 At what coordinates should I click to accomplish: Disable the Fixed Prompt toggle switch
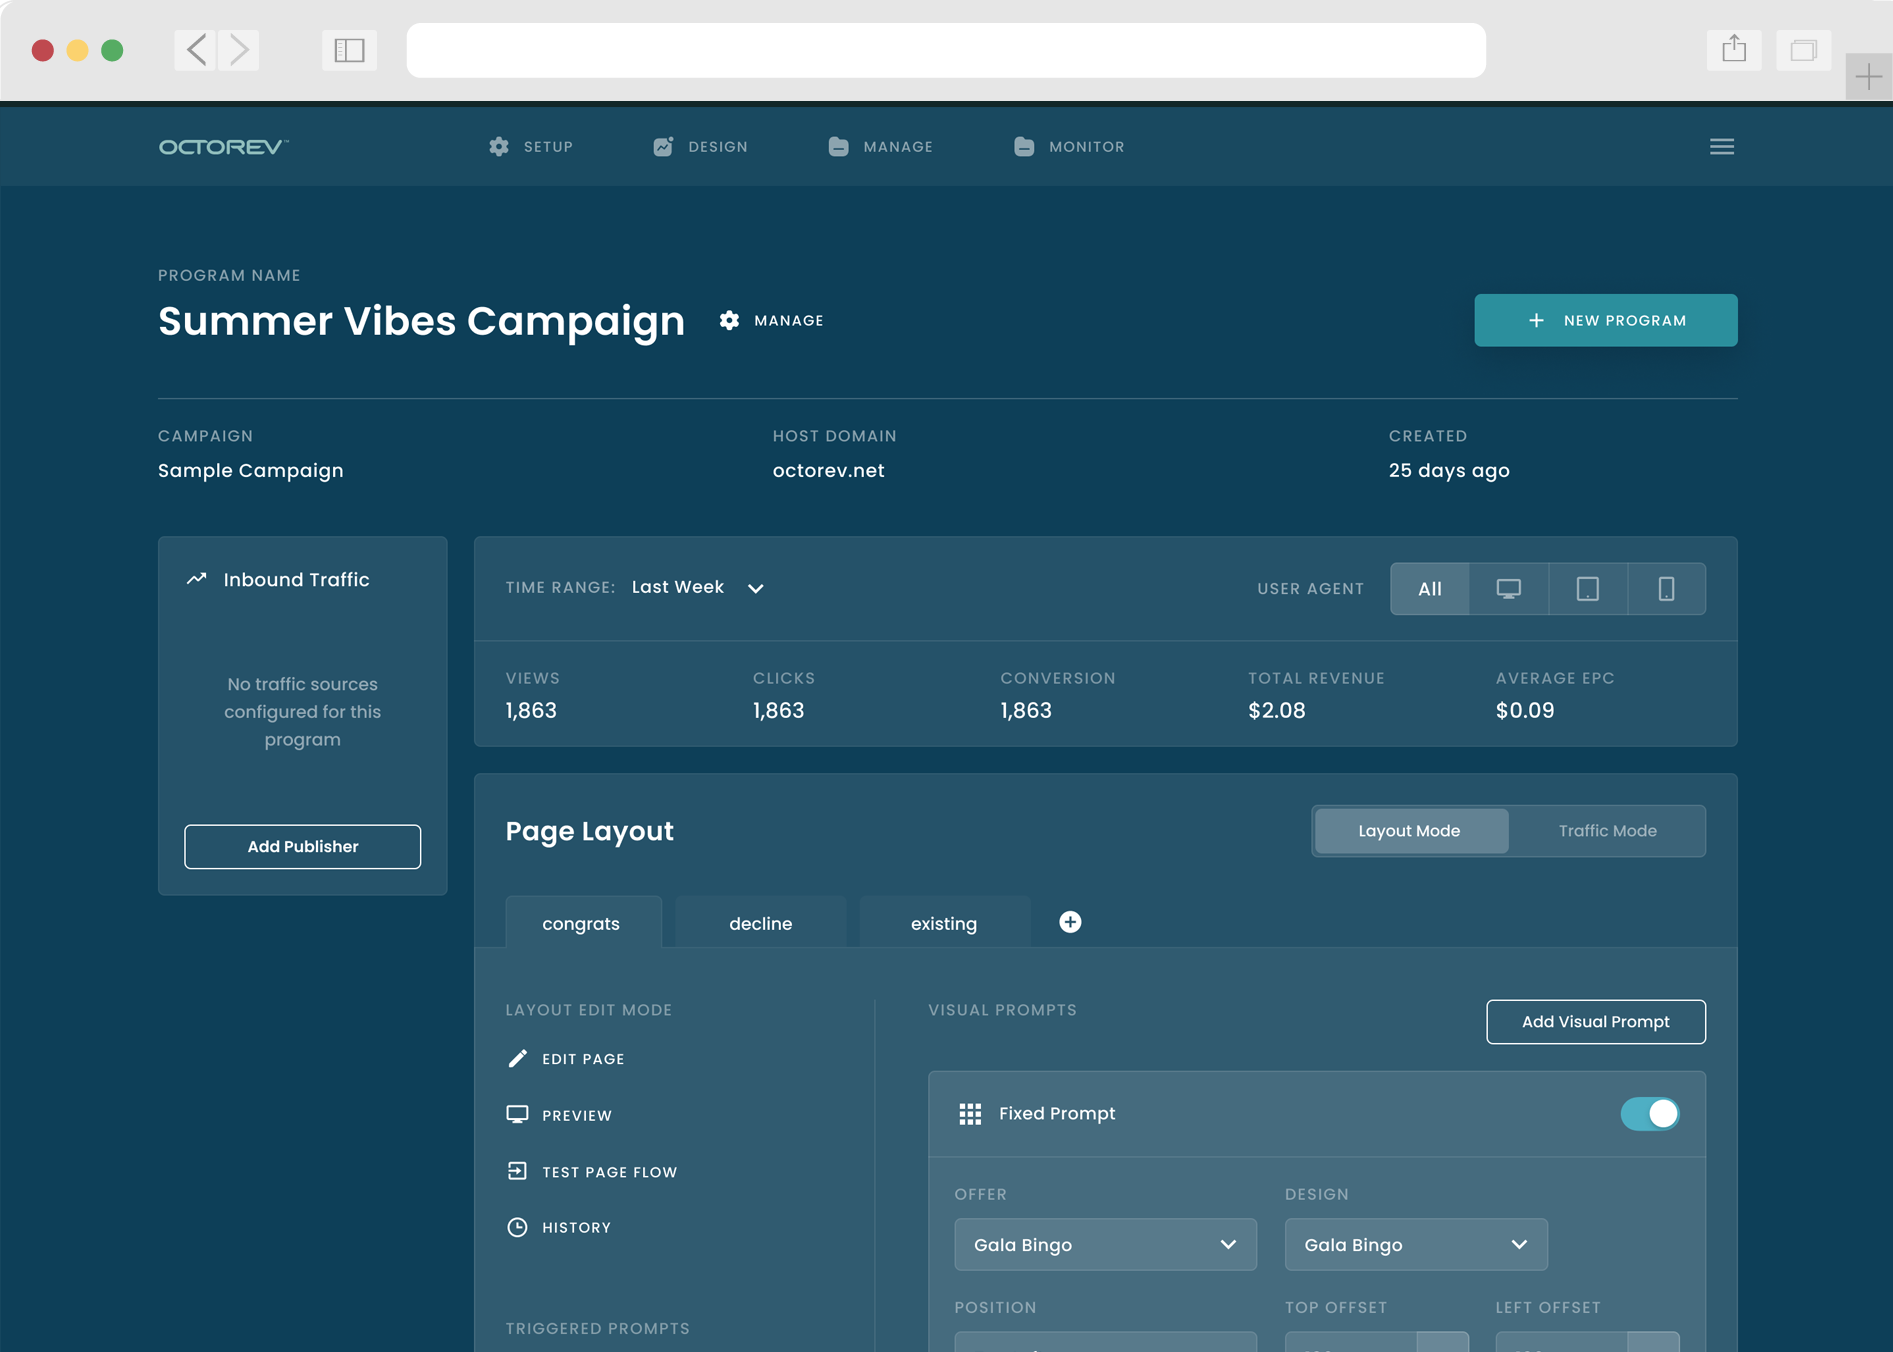1649,1114
